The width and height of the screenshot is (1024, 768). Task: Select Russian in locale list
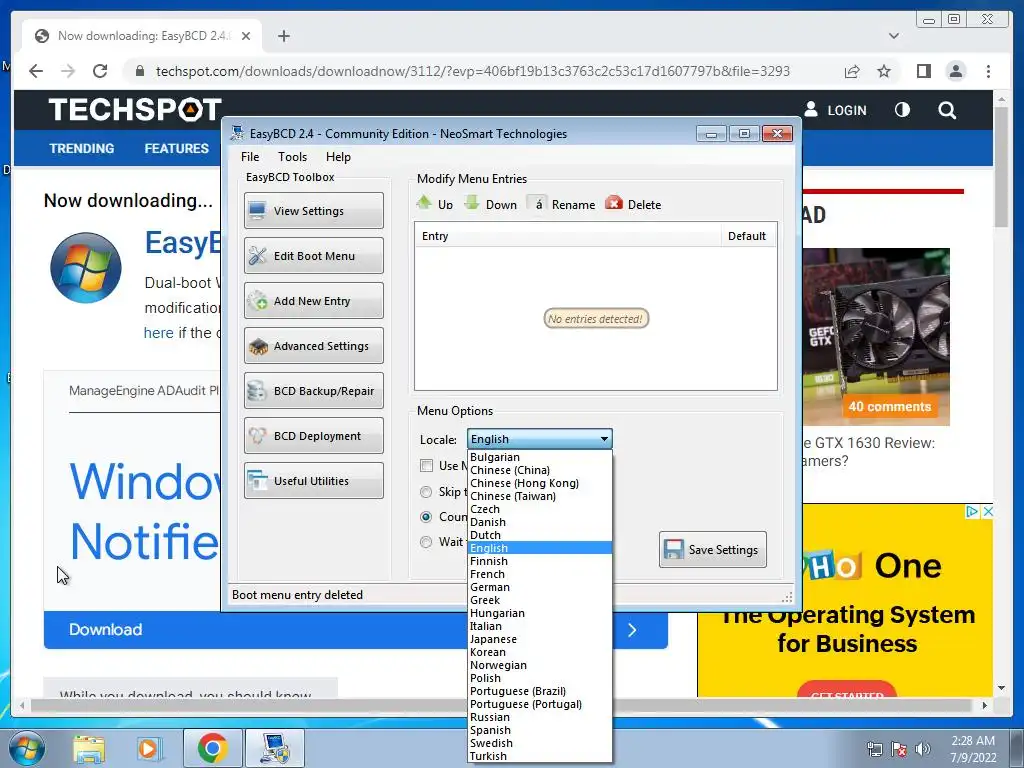coord(539,717)
